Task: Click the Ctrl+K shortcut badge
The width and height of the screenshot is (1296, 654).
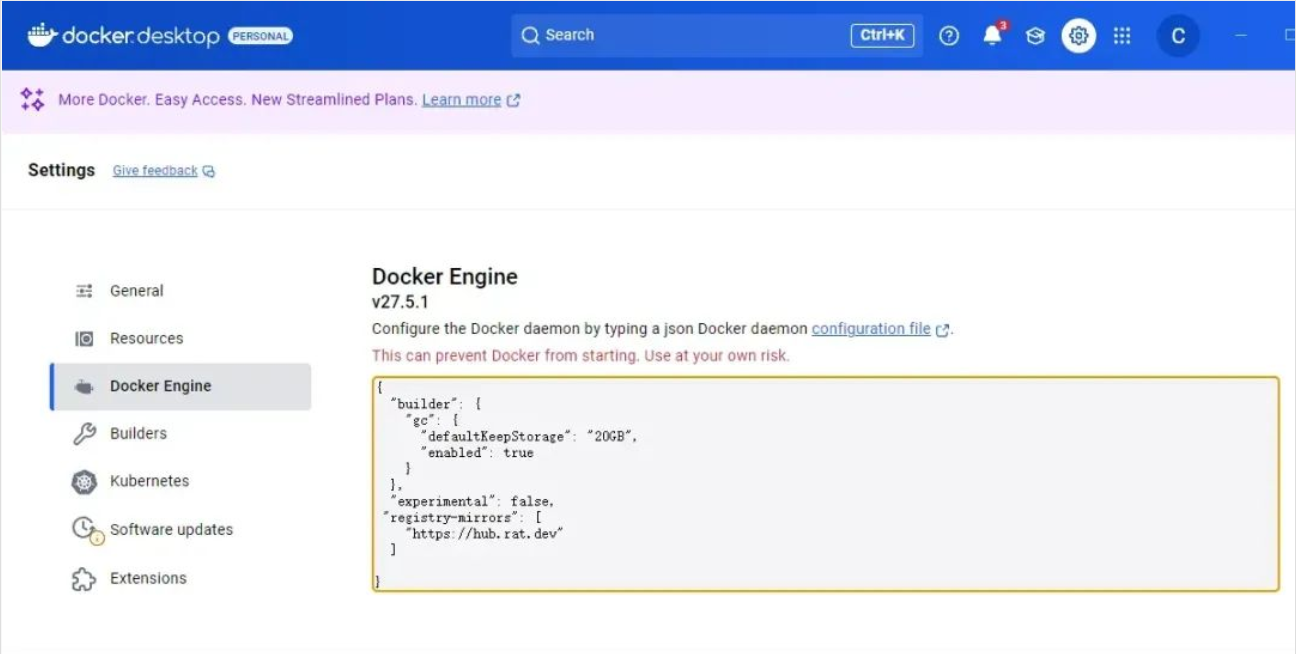Action: 882,36
